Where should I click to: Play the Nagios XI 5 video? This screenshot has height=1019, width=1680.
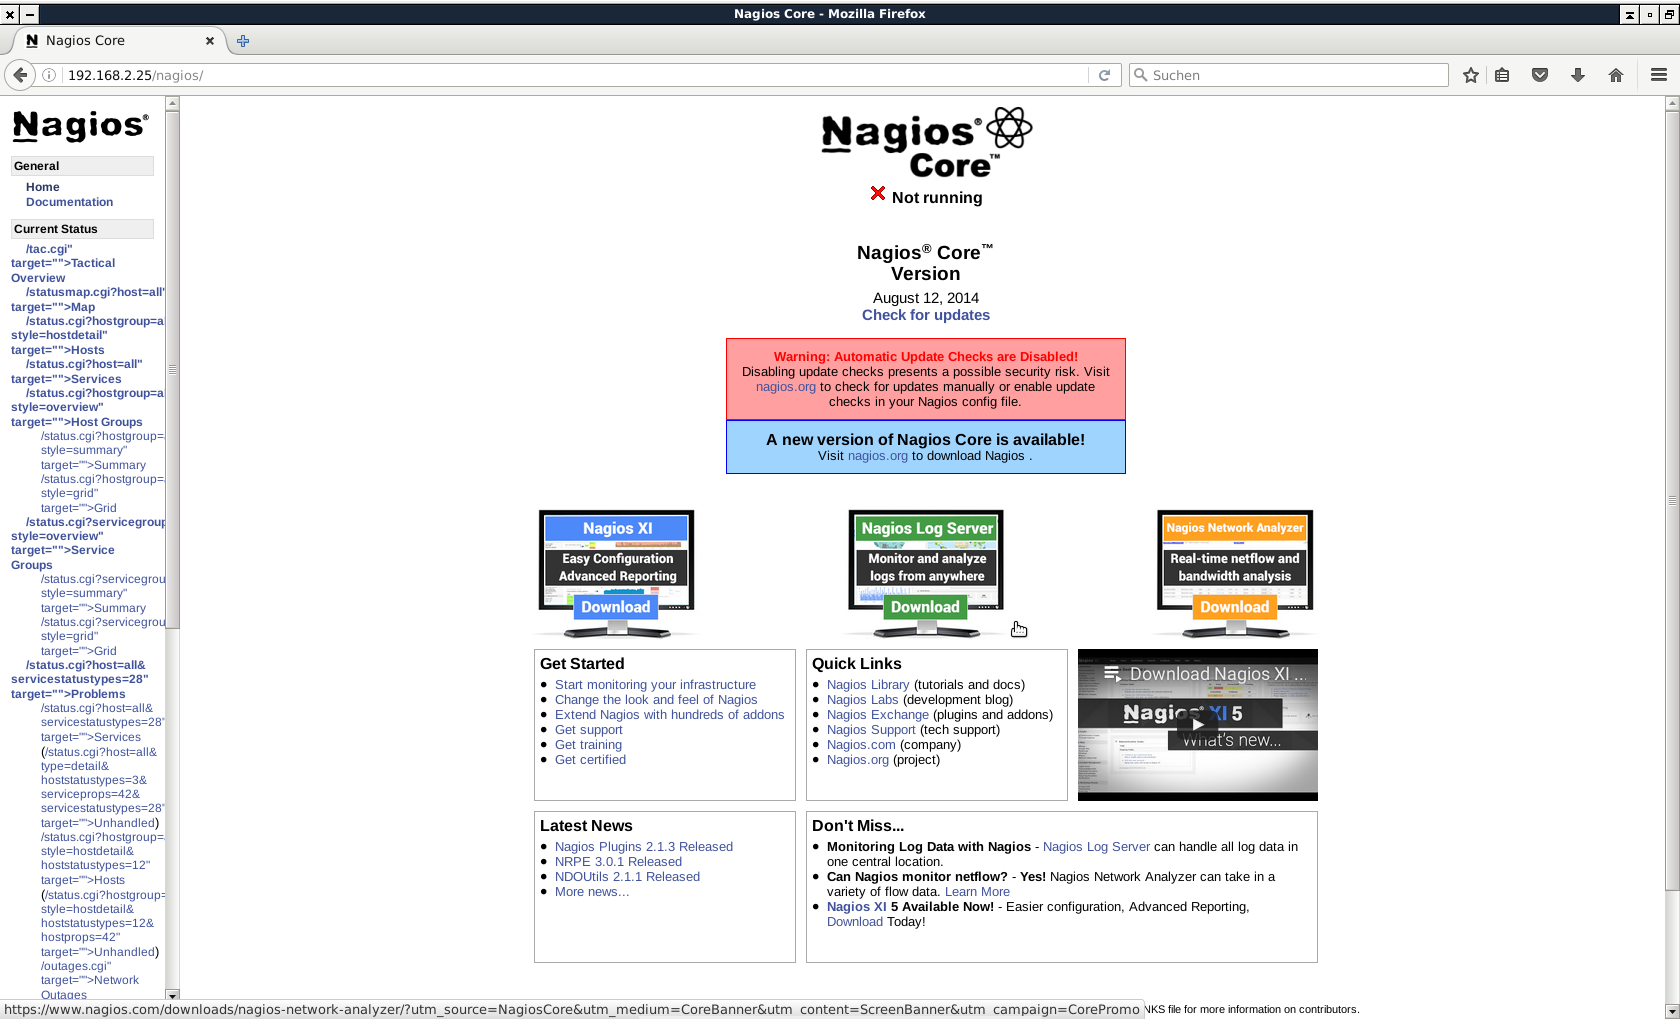[x=1197, y=724]
